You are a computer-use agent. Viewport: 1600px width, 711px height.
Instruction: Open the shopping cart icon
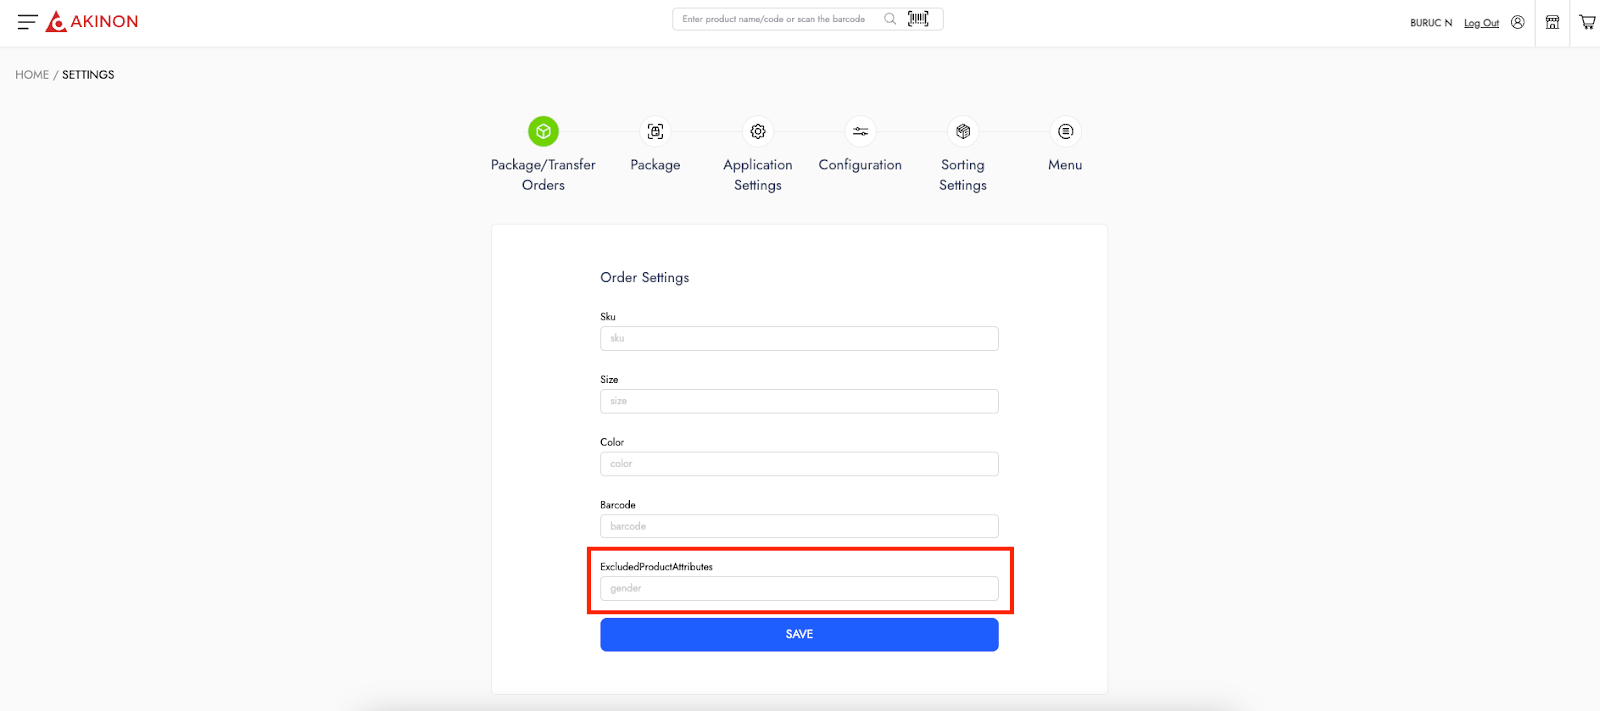(1587, 22)
